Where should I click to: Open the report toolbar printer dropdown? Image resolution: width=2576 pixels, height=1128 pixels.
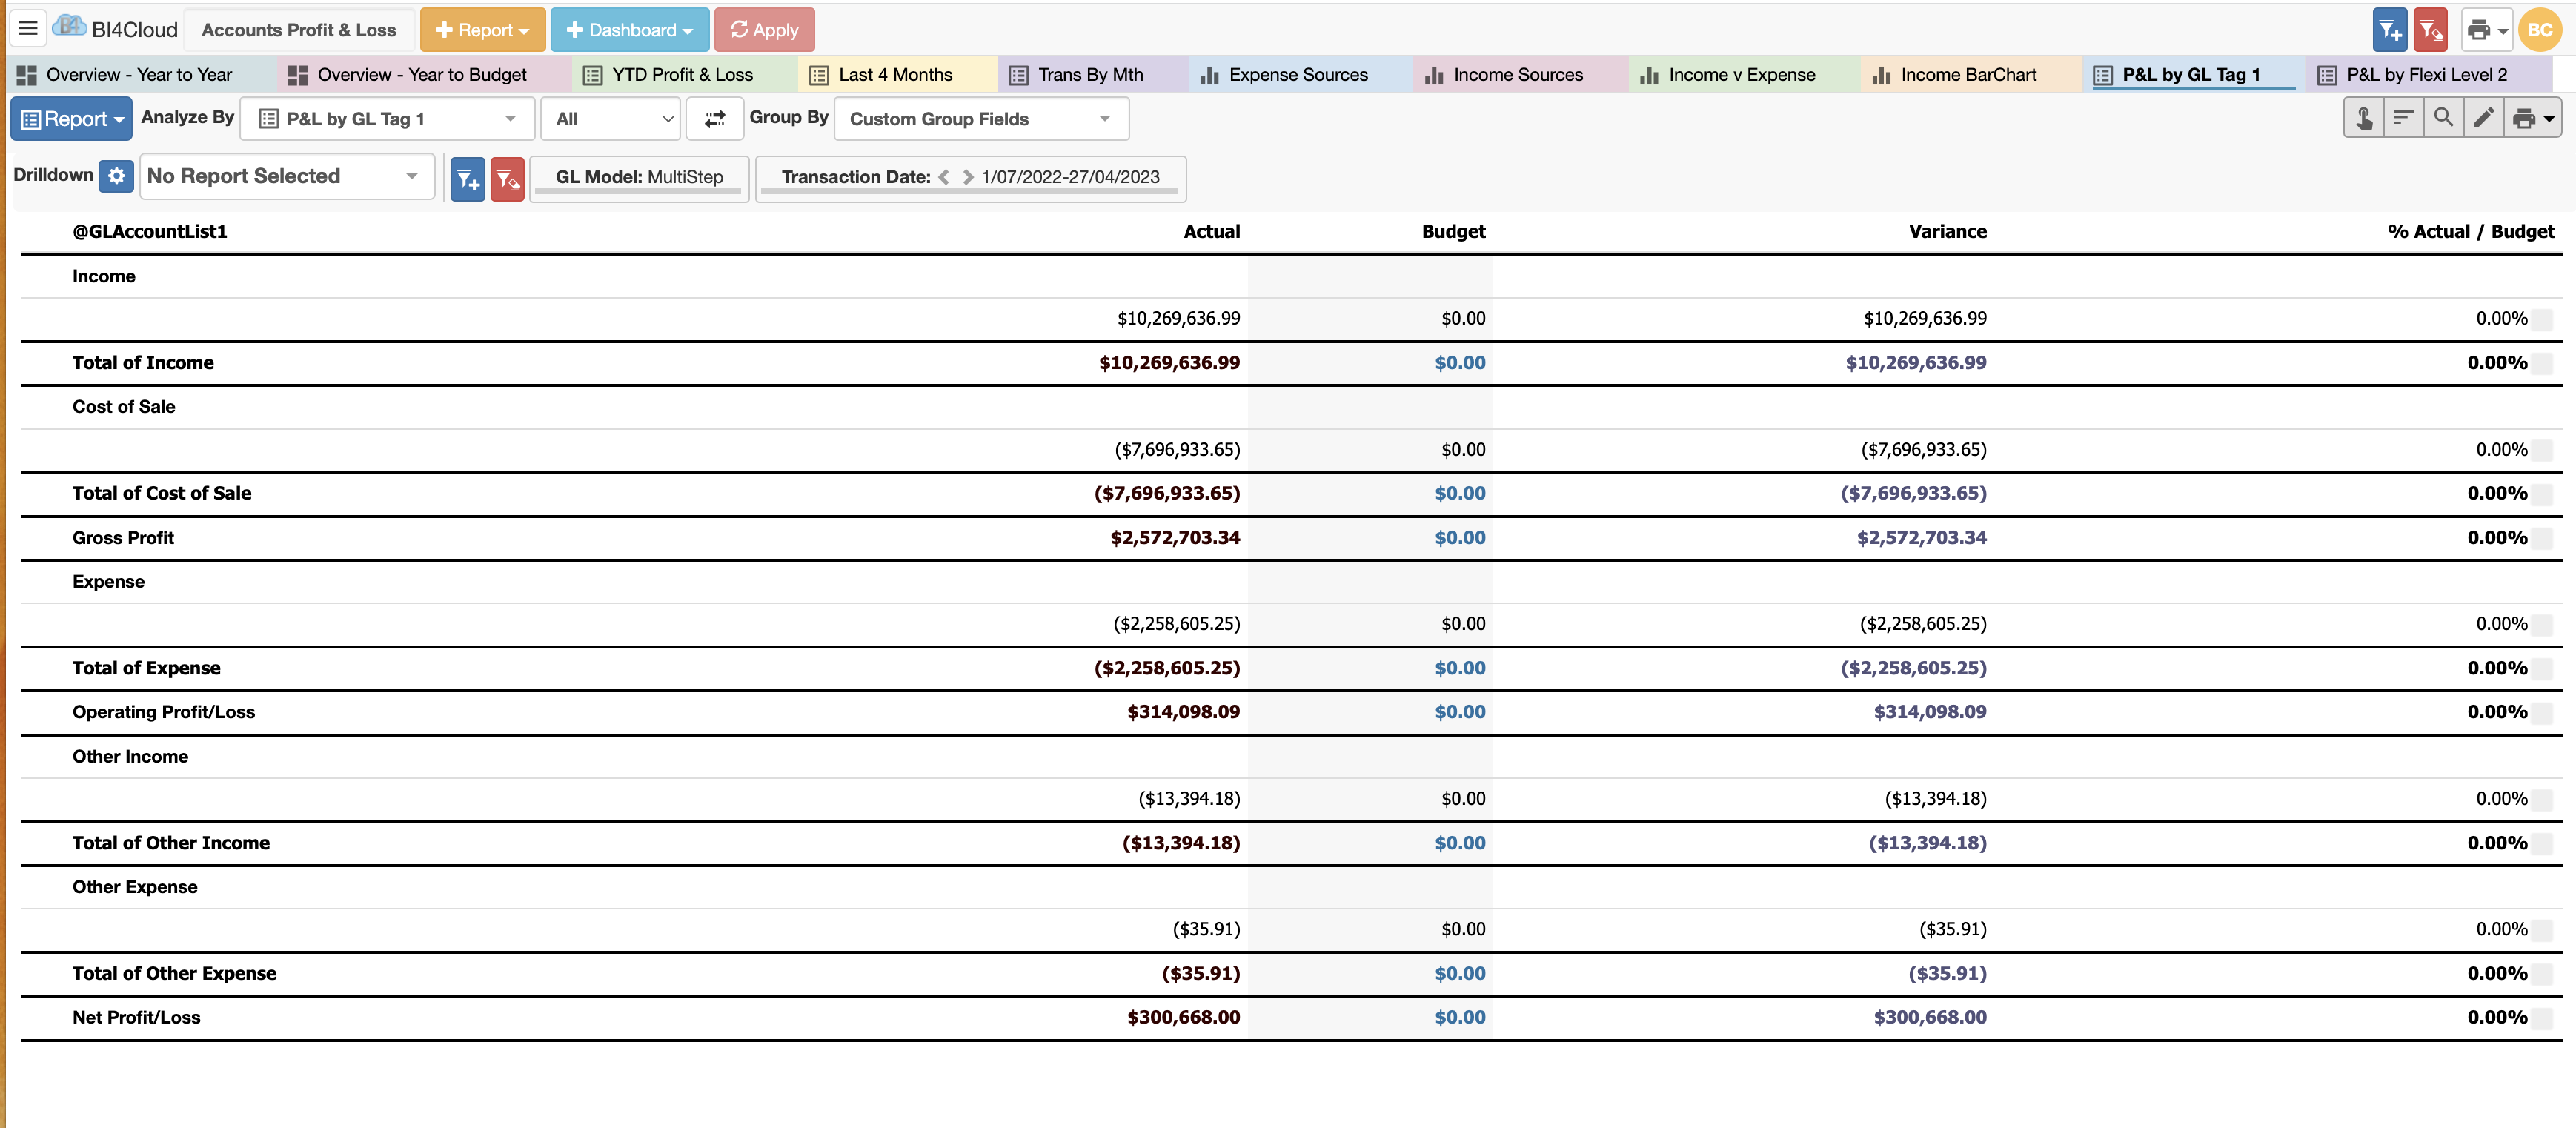[x=2533, y=118]
